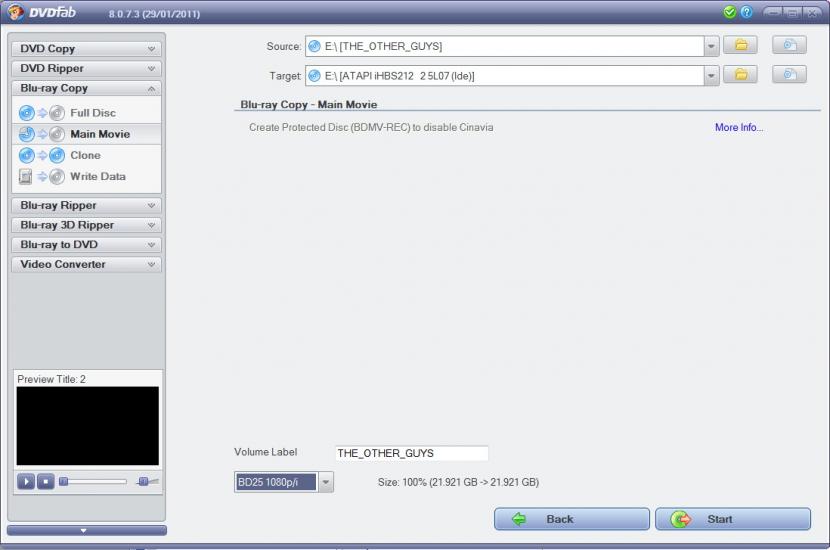Browse Source folder with the yellow folder icon

(741, 45)
